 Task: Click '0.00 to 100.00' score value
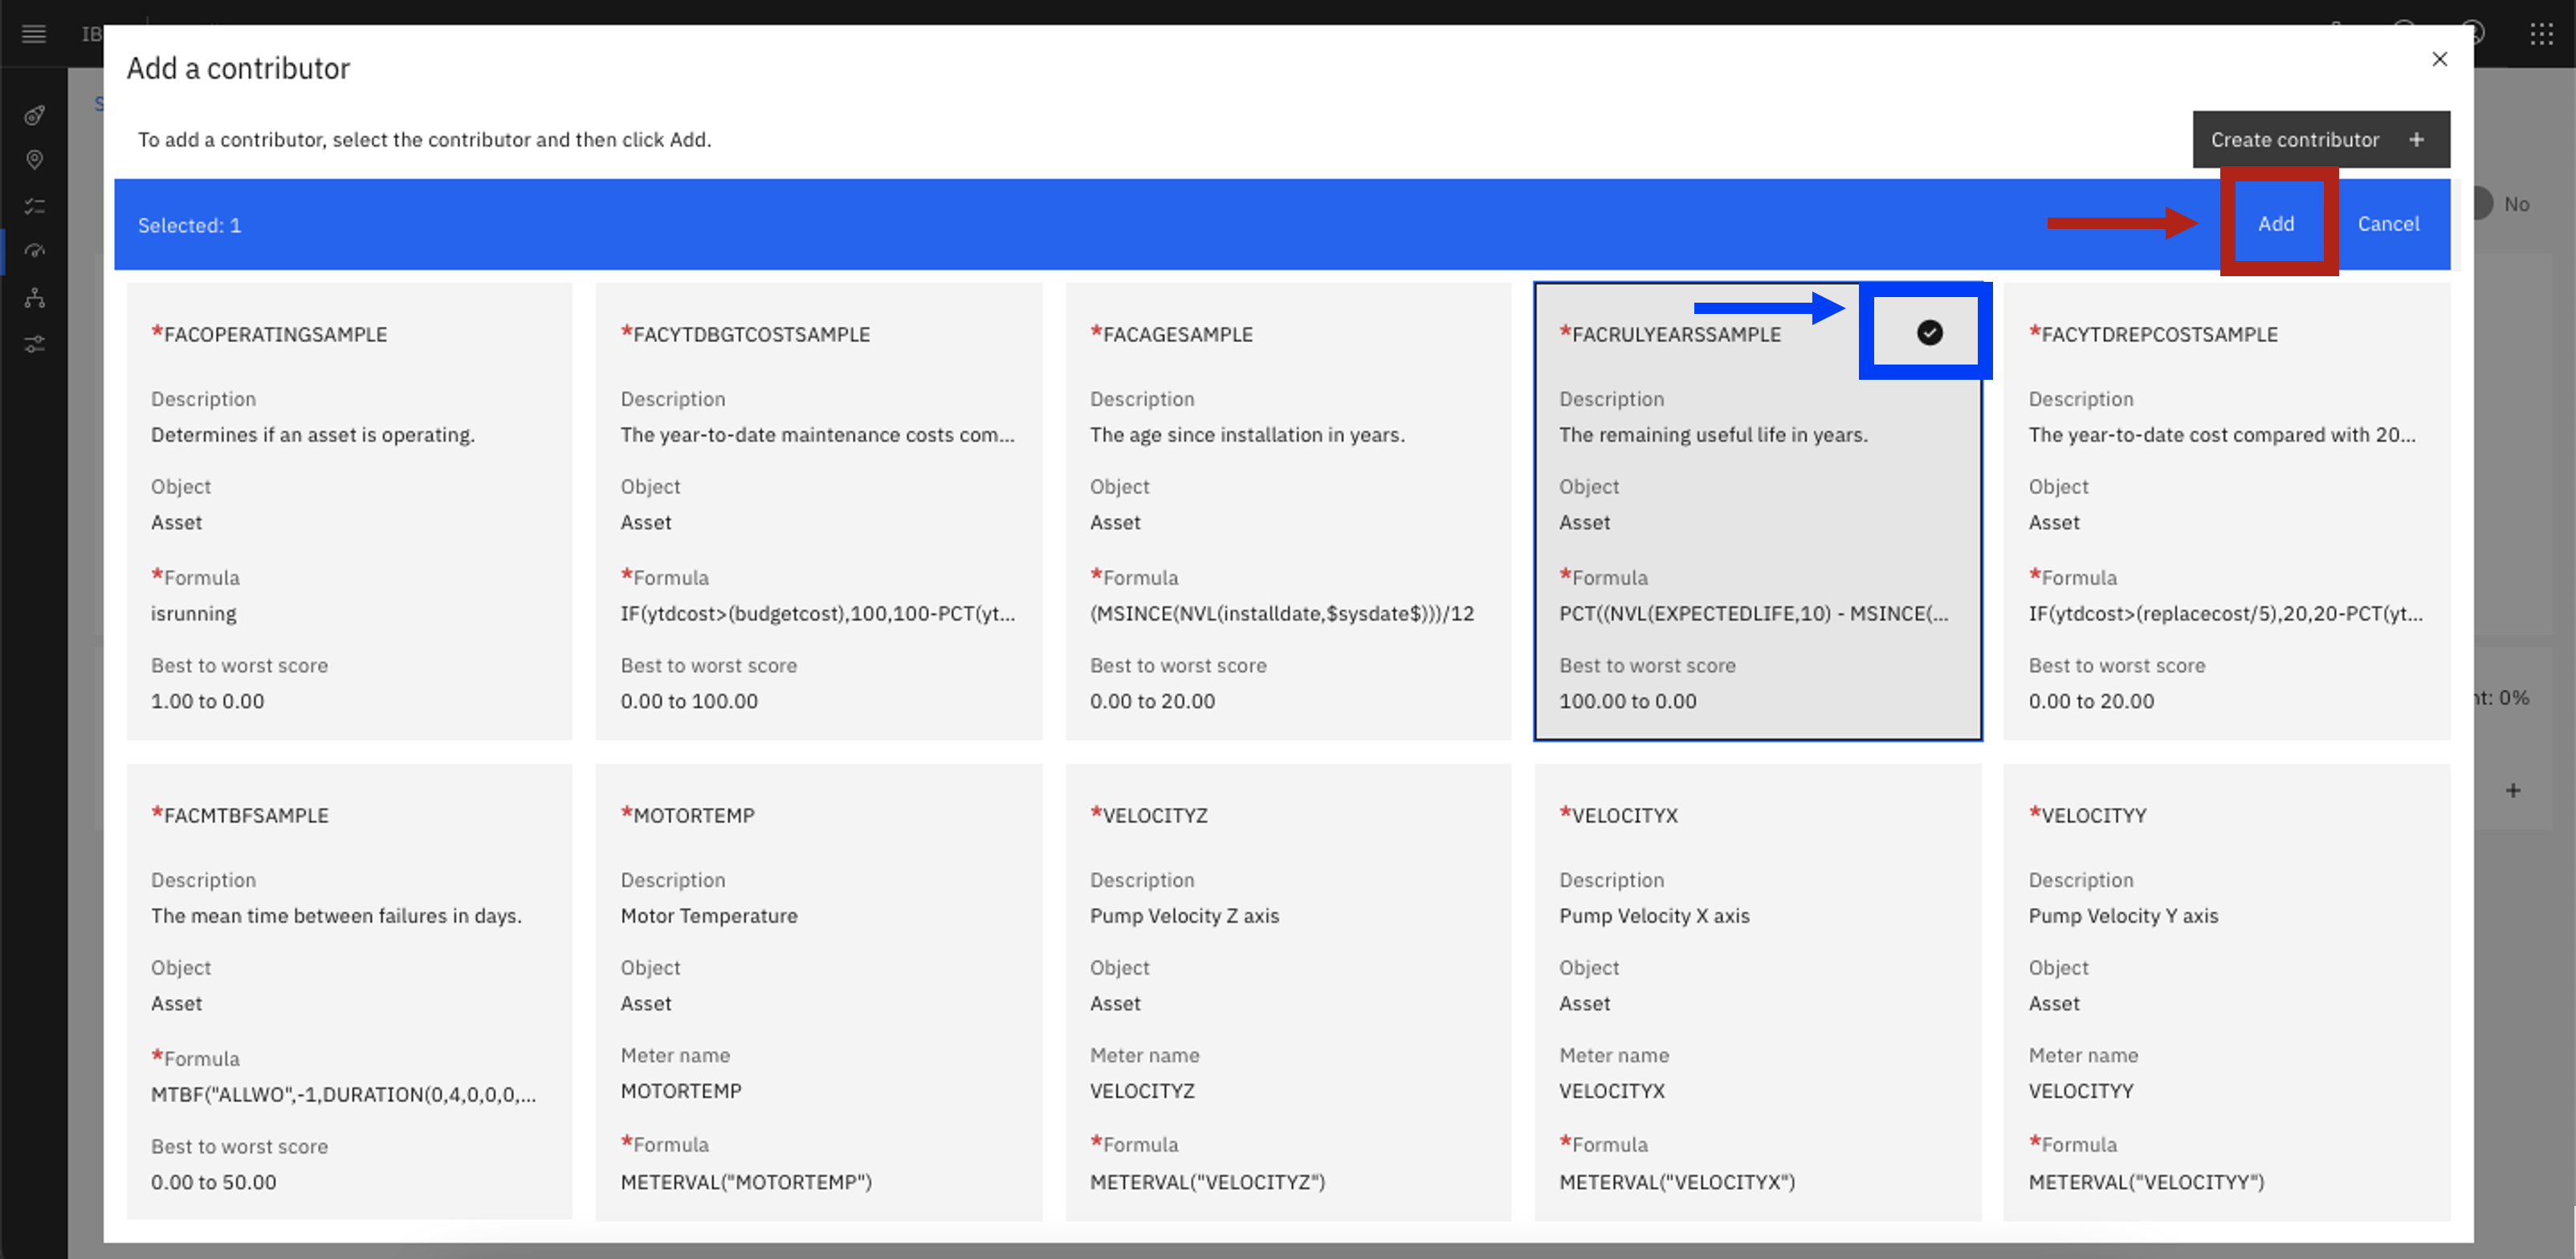689,701
